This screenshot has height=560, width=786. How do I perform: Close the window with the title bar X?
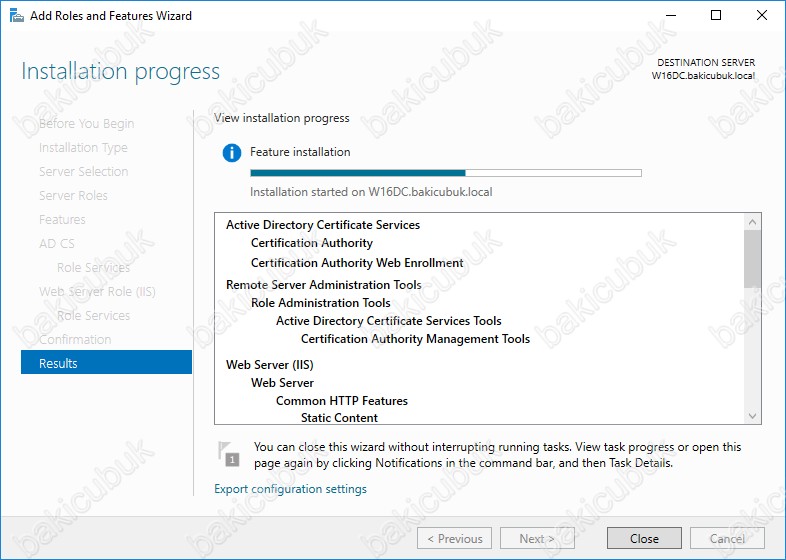[761, 16]
